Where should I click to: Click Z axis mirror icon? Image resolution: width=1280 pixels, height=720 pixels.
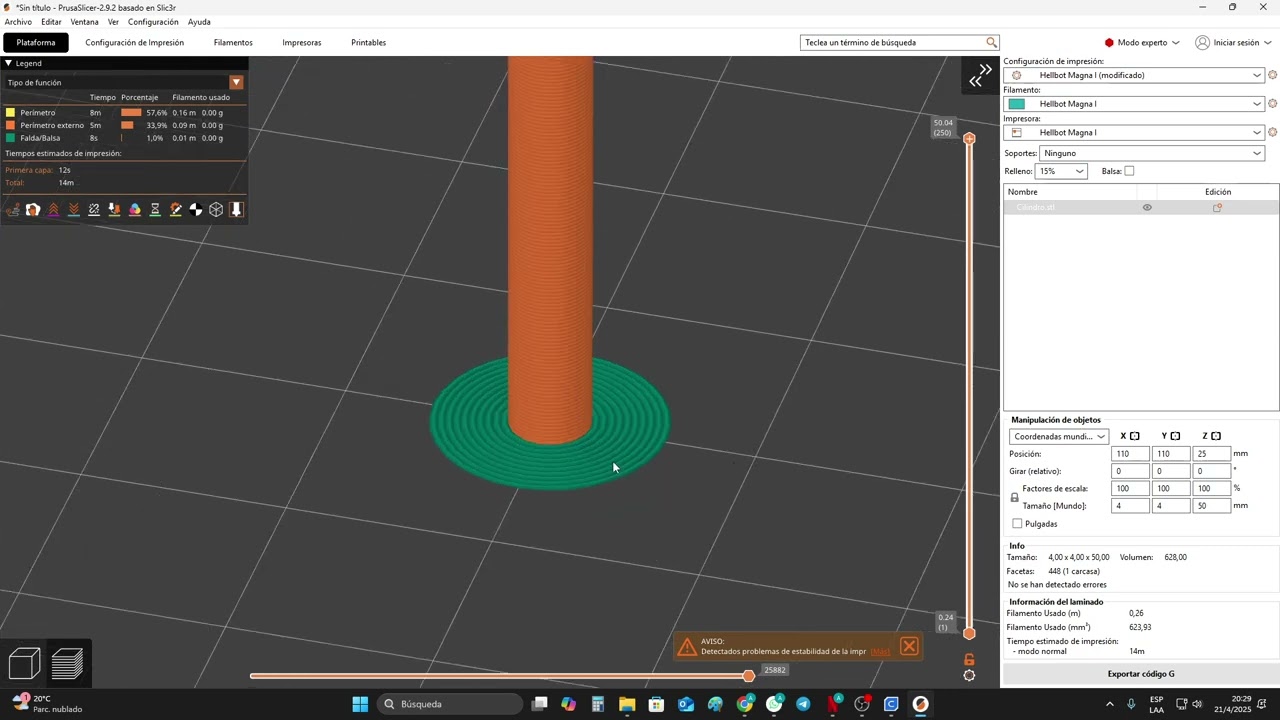coord(1216,436)
